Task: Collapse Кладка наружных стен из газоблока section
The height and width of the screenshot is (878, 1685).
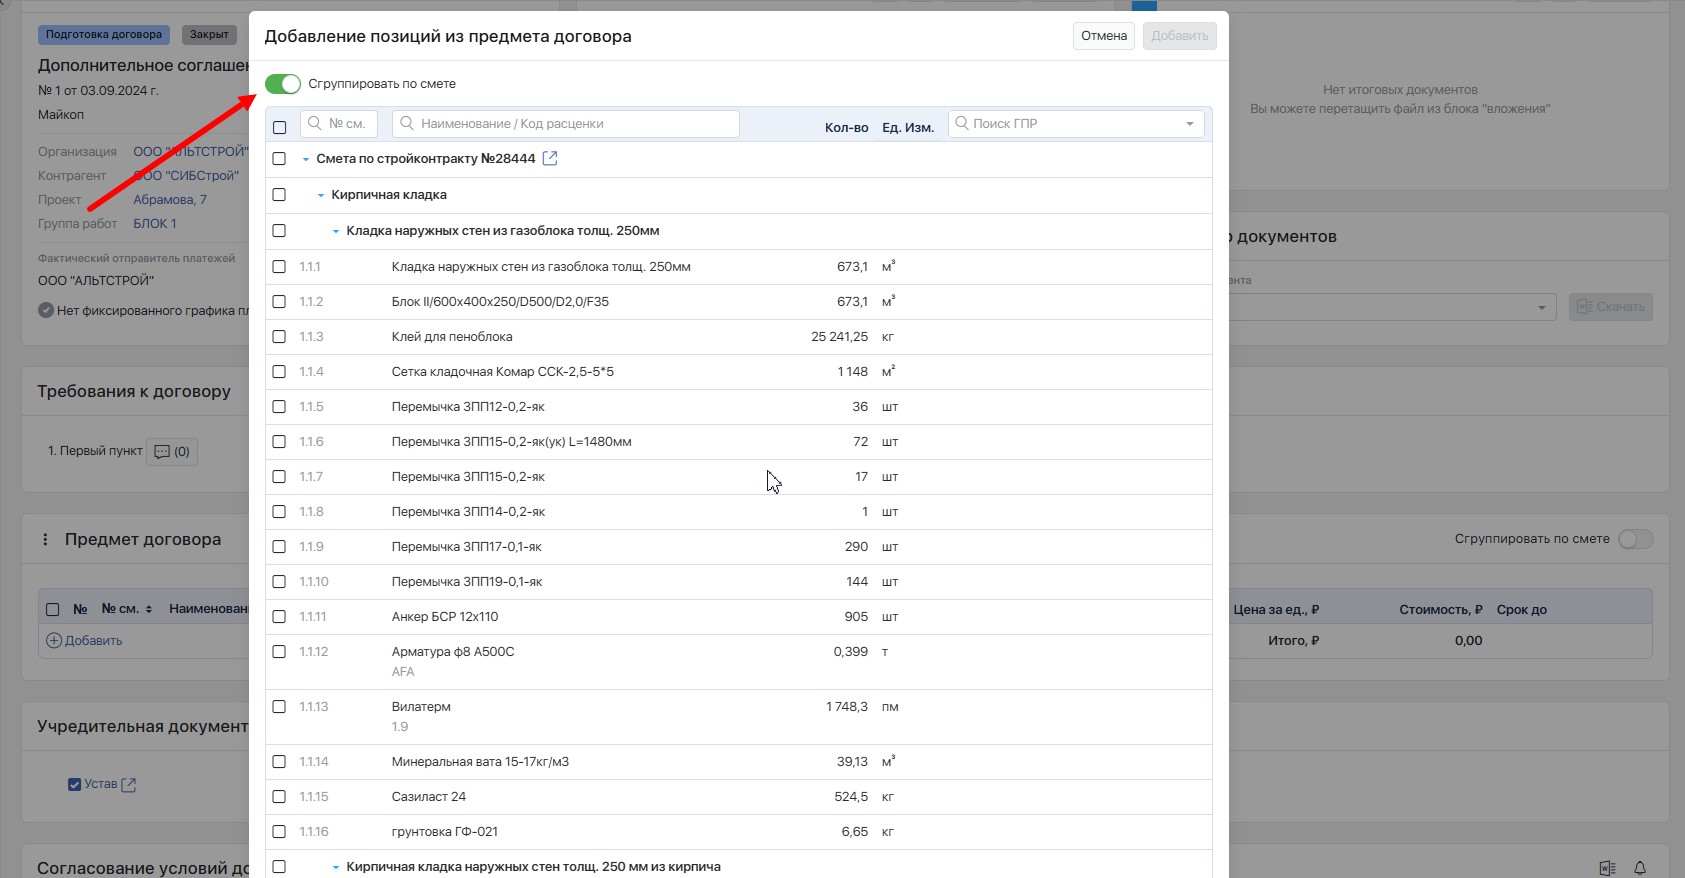Action: click(336, 231)
